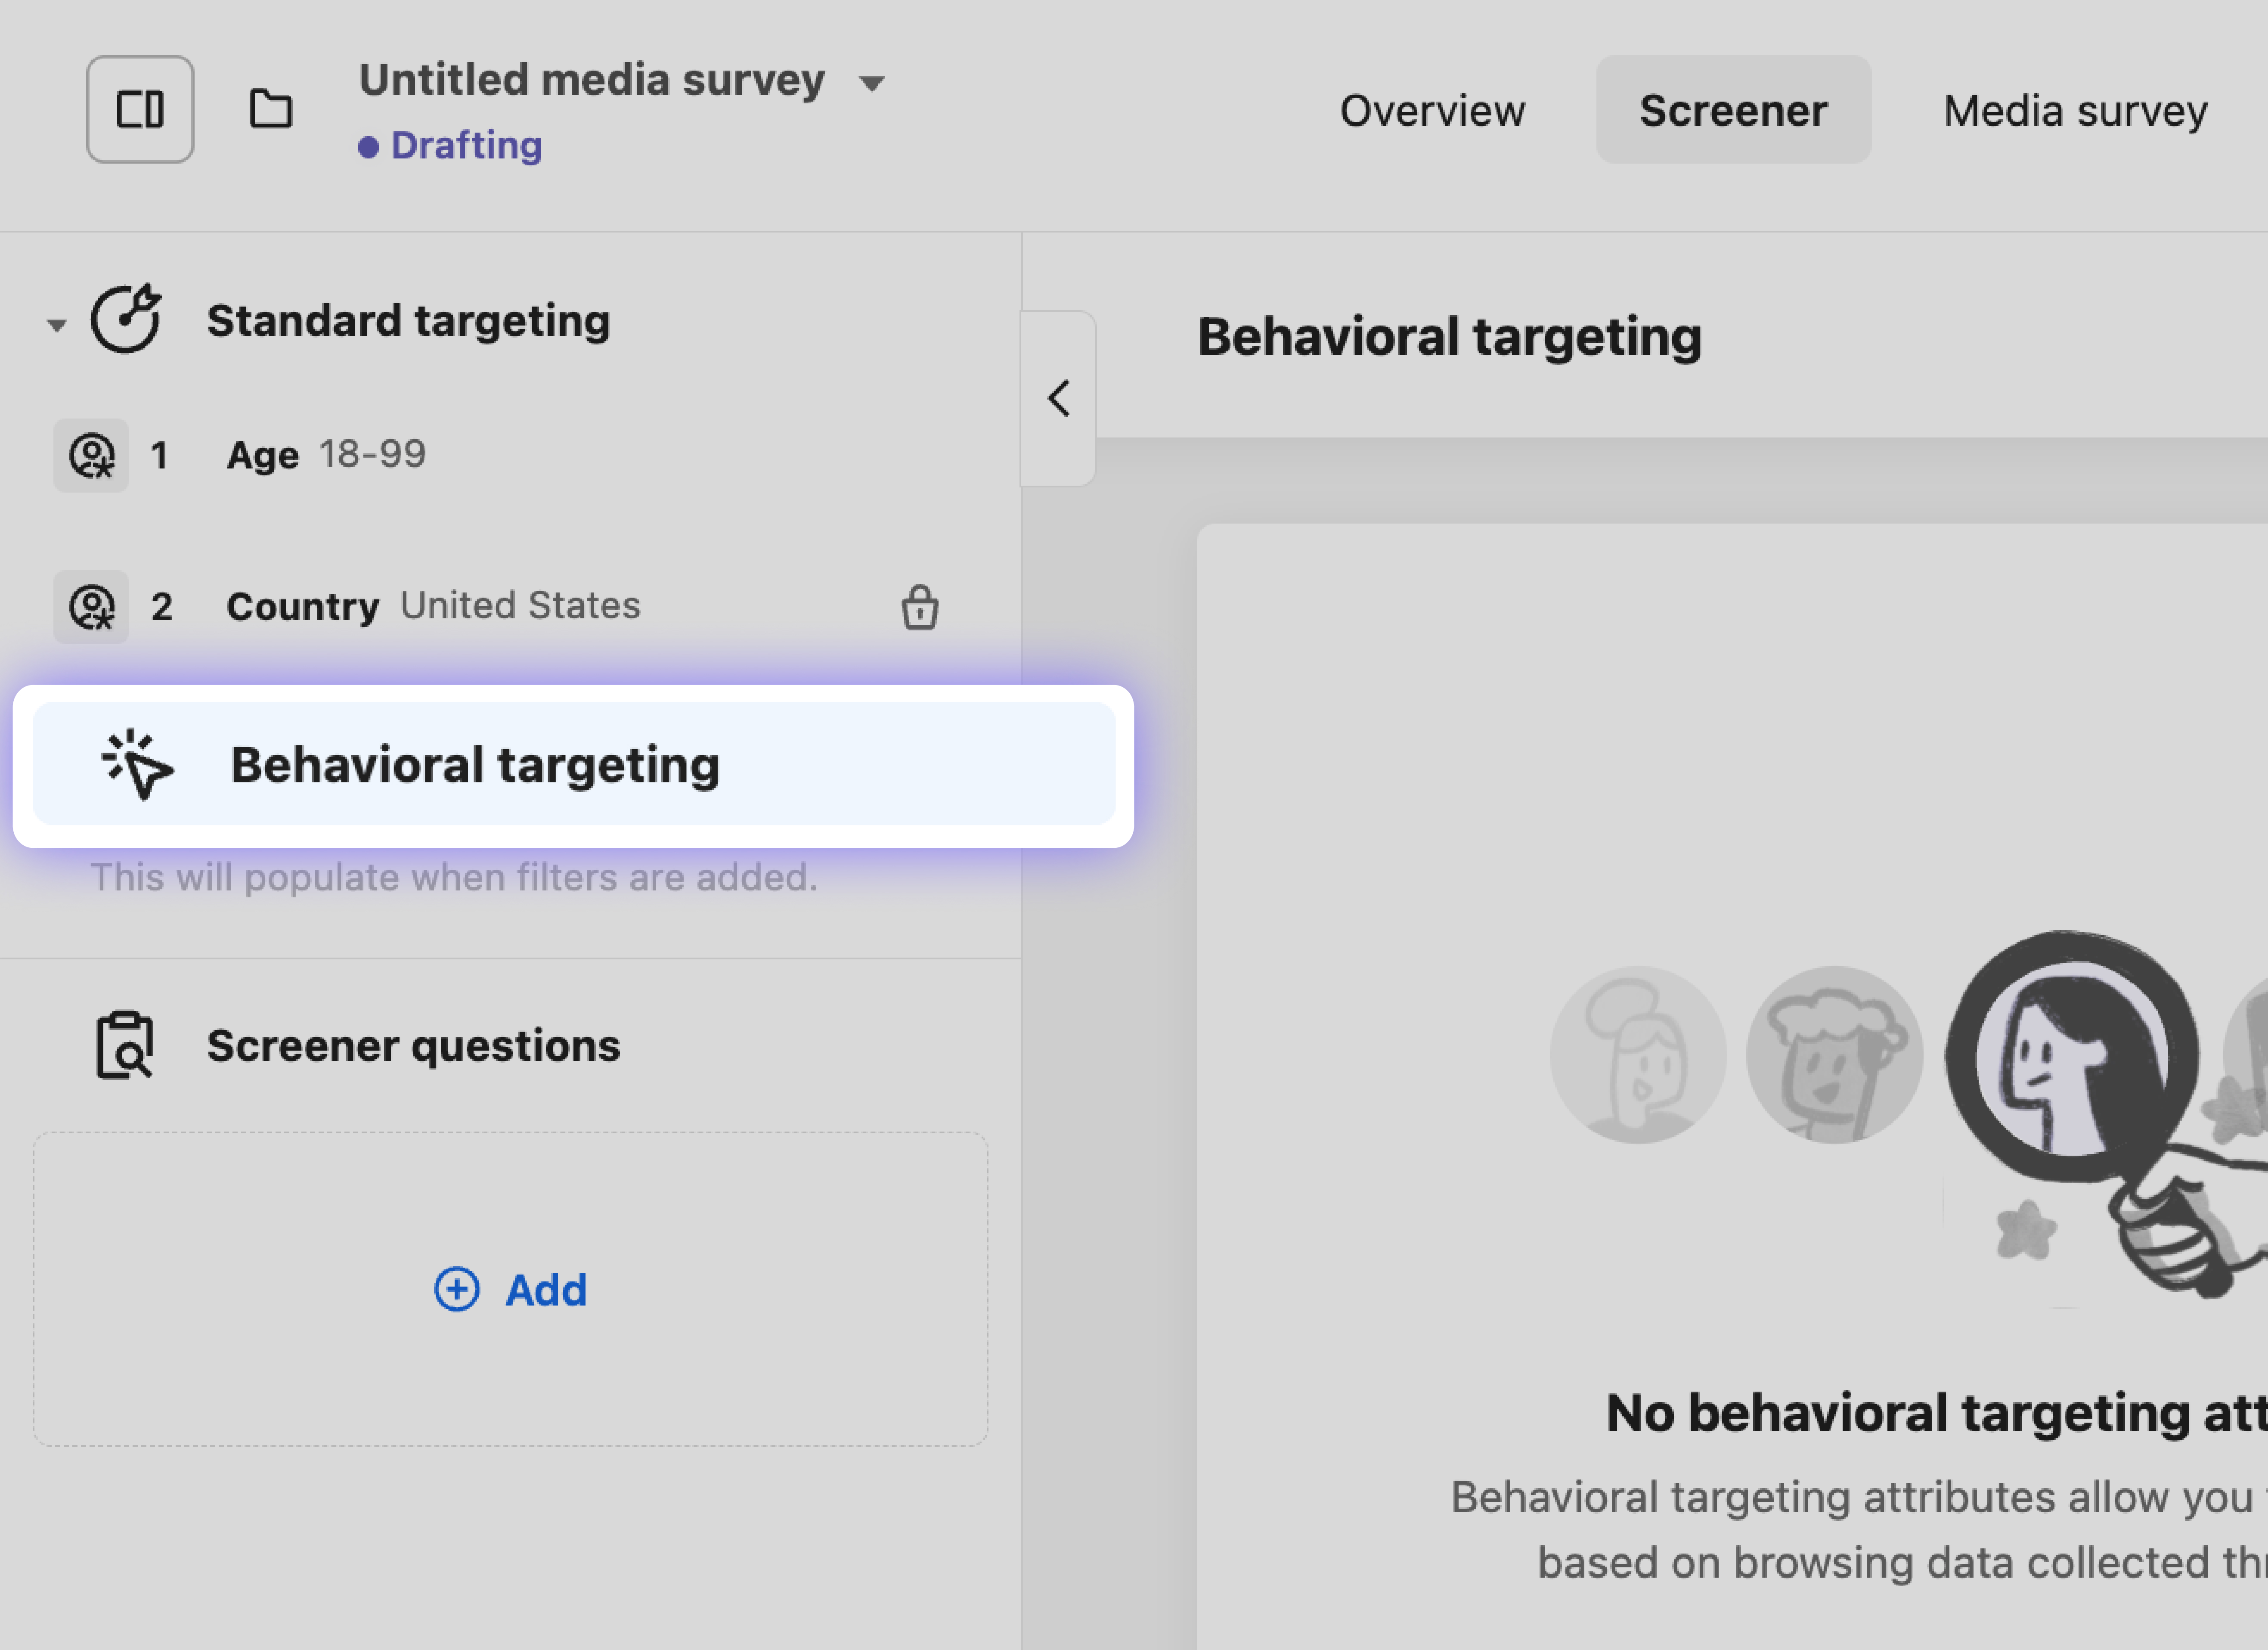Switch to the Overview tab
Image resolution: width=2268 pixels, height=1650 pixels.
point(1432,110)
